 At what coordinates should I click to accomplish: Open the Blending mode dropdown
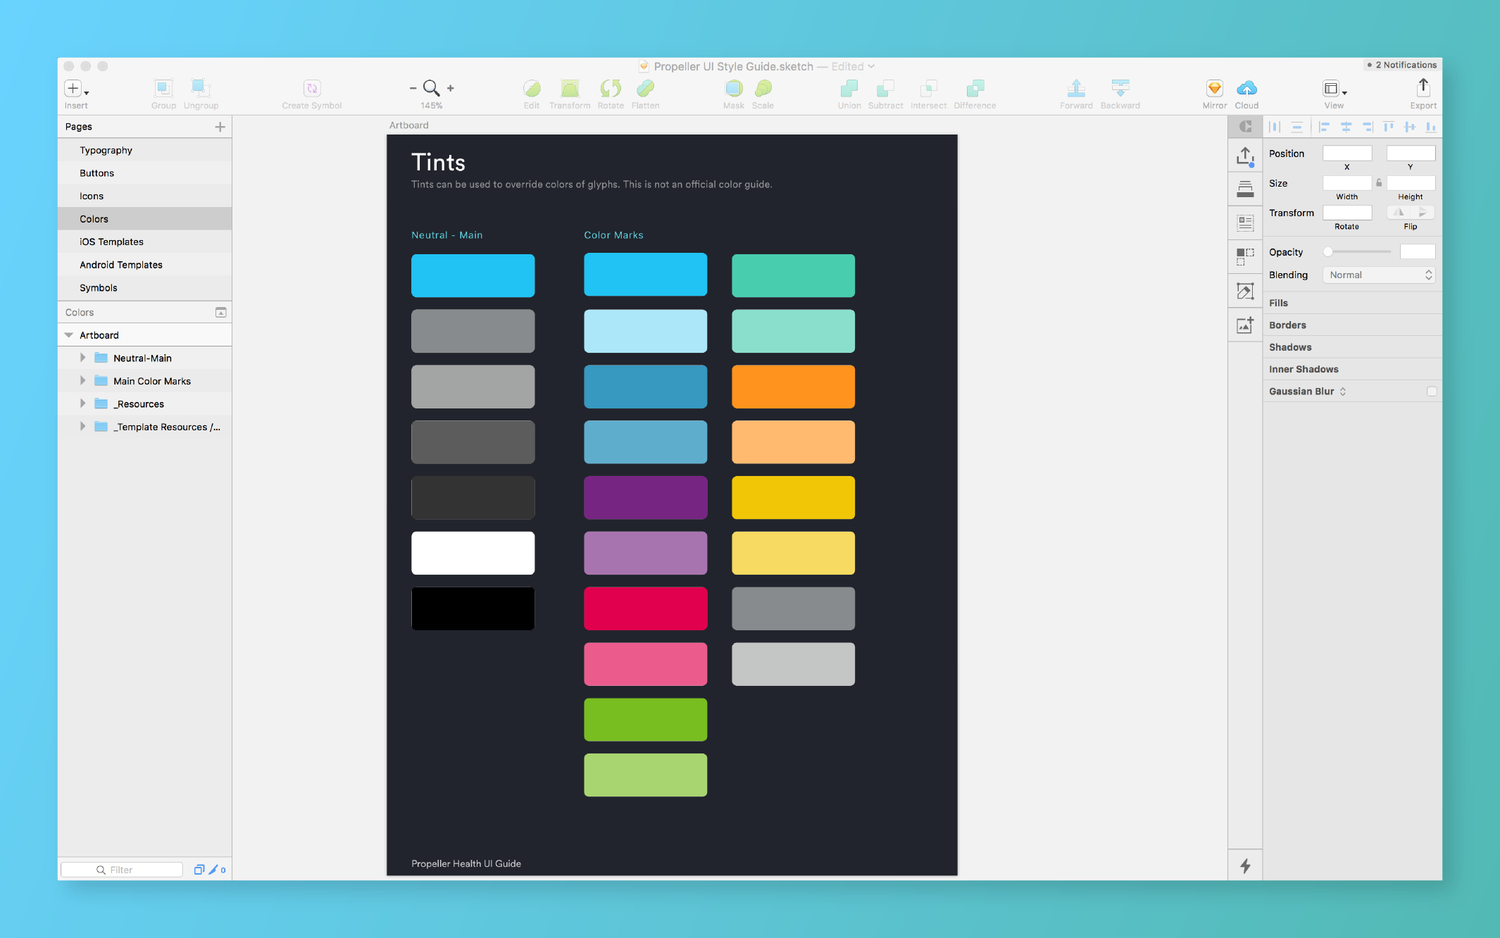coord(1379,275)
